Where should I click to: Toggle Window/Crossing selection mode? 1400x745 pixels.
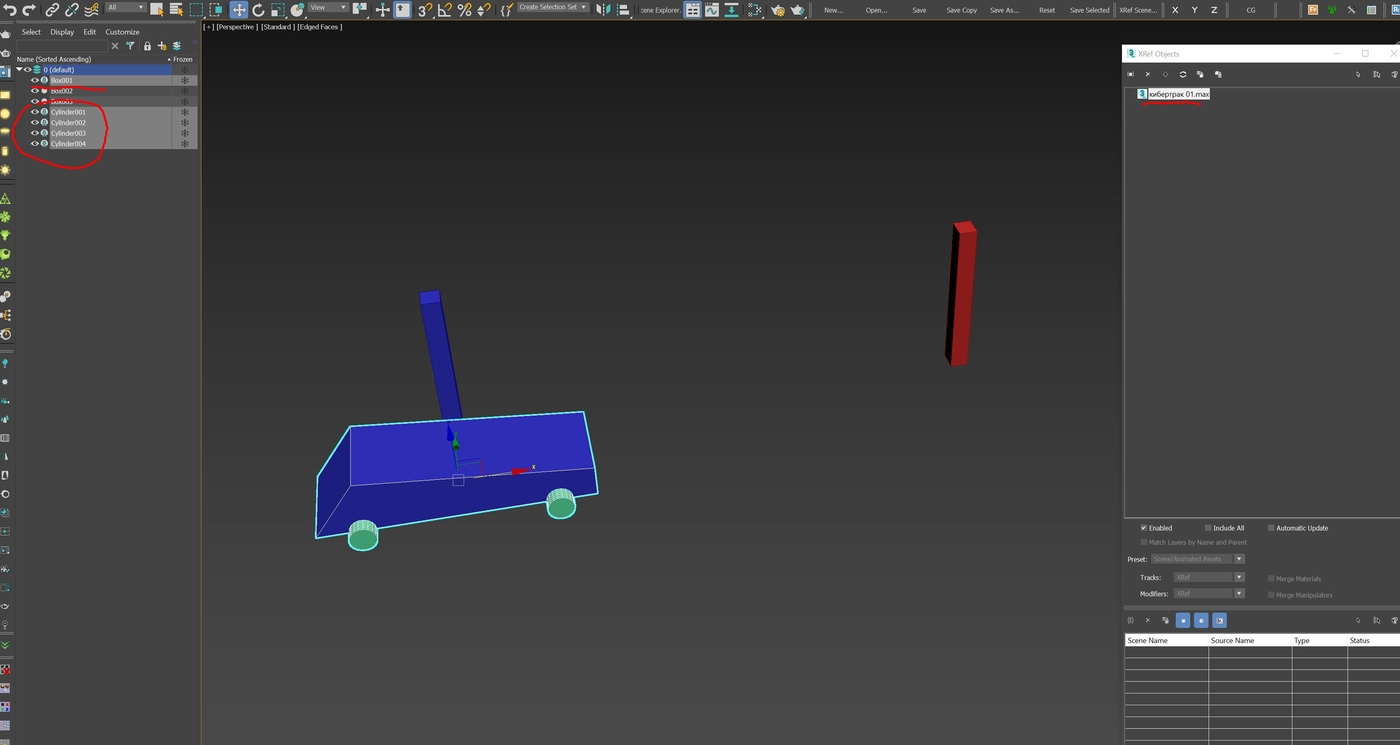click(x=217, y=9)
